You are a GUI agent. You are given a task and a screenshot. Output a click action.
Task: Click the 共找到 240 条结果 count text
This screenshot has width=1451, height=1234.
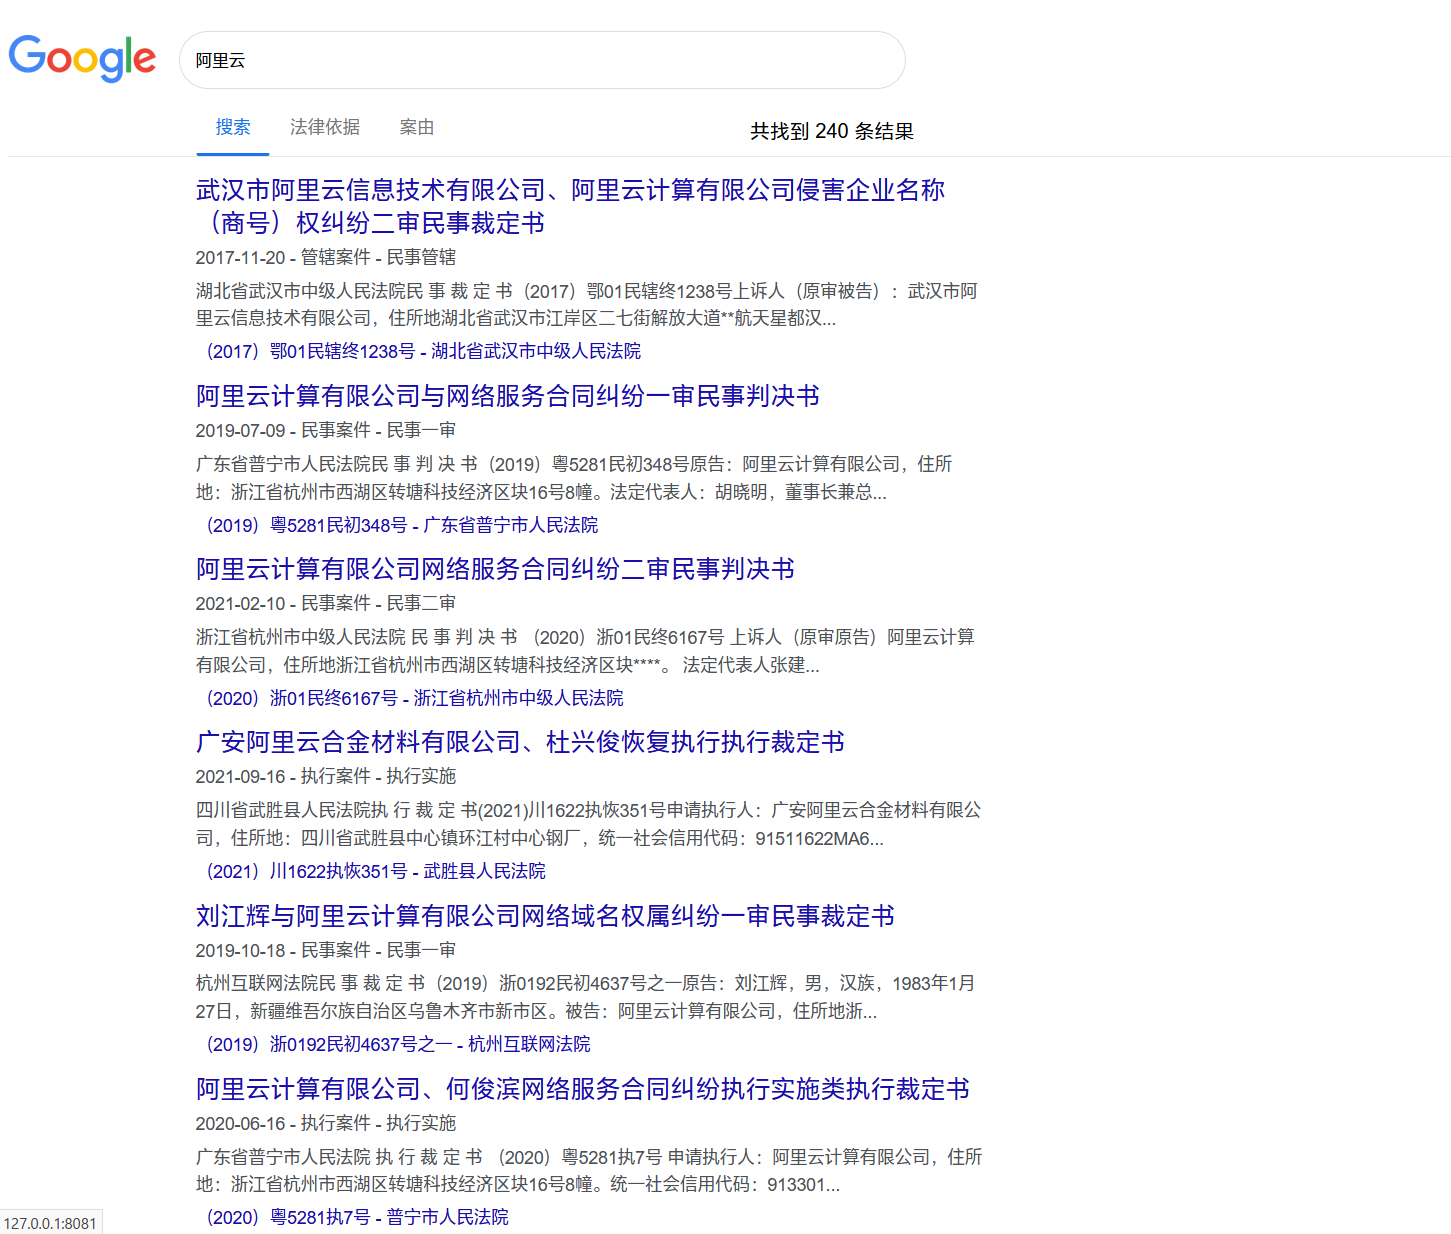tap(832, 131)
